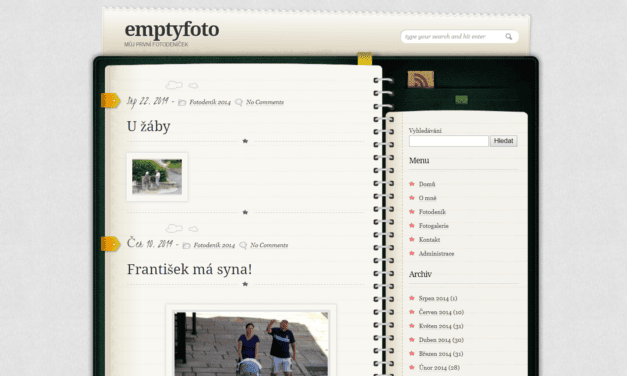627x376 pixels.
Task: Open O mně menu item
Action: pos(427,198)
